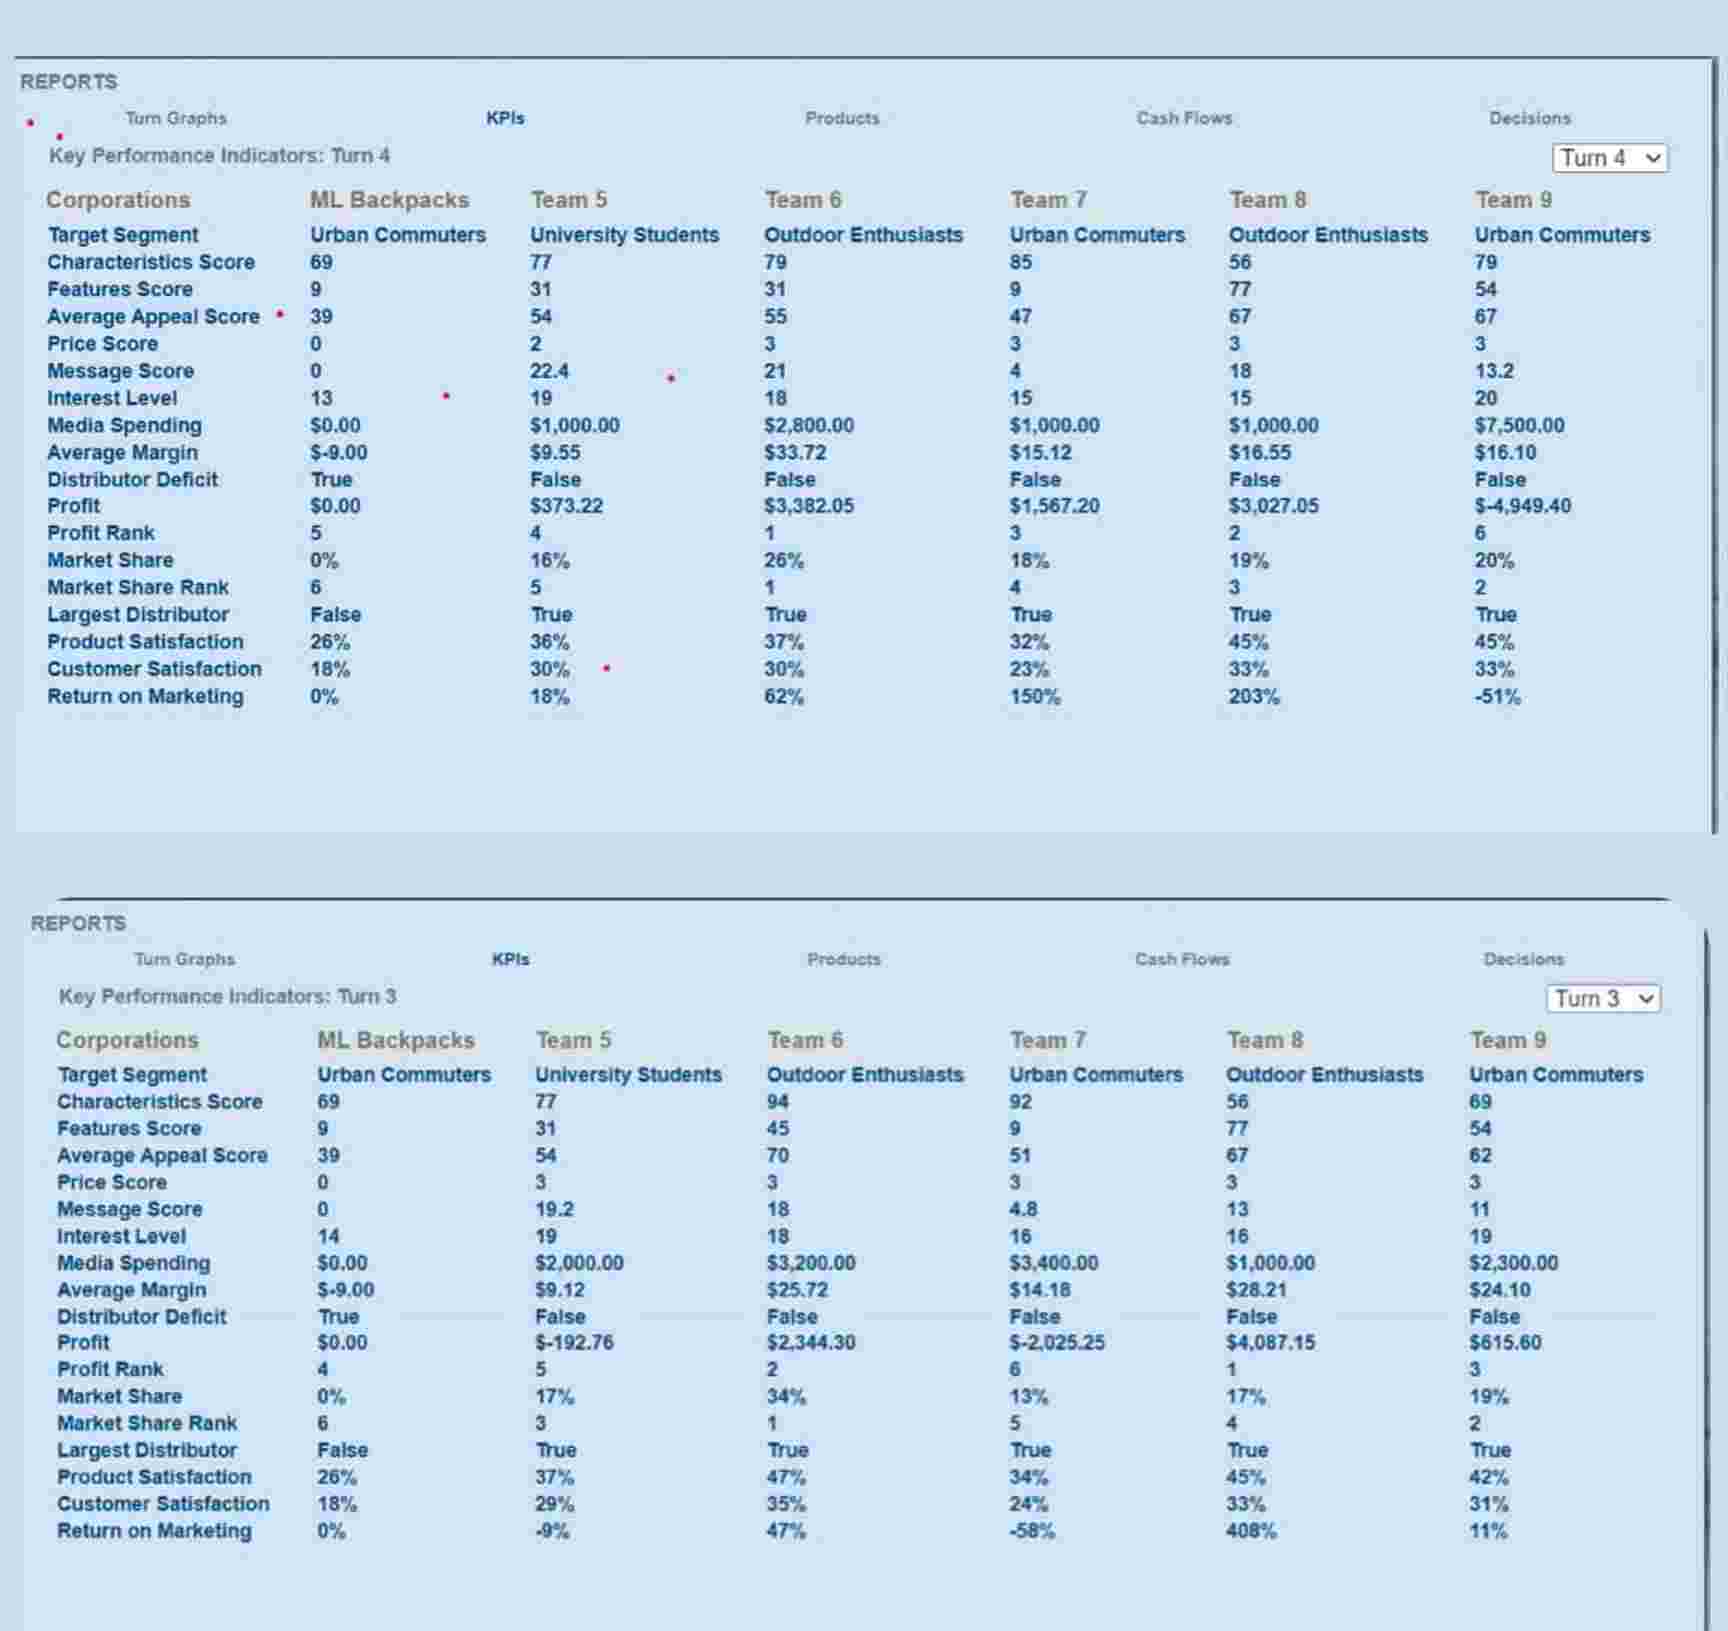This screenshot has width=1728, height=1631.
Task: Select Team 7 average margin $15.12
Action: pyautogui.click(x=1040, y=452)
